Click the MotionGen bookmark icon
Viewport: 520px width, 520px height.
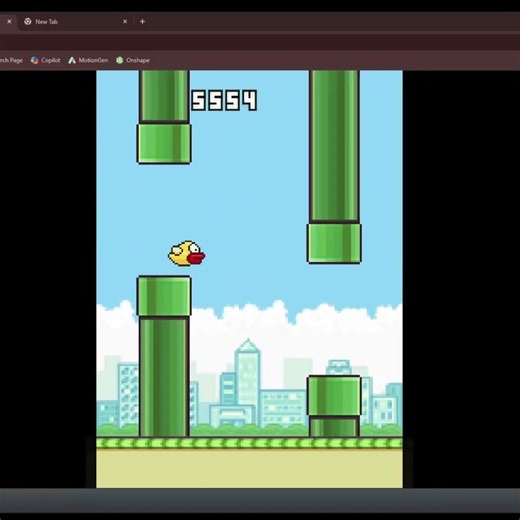[72, 60]
